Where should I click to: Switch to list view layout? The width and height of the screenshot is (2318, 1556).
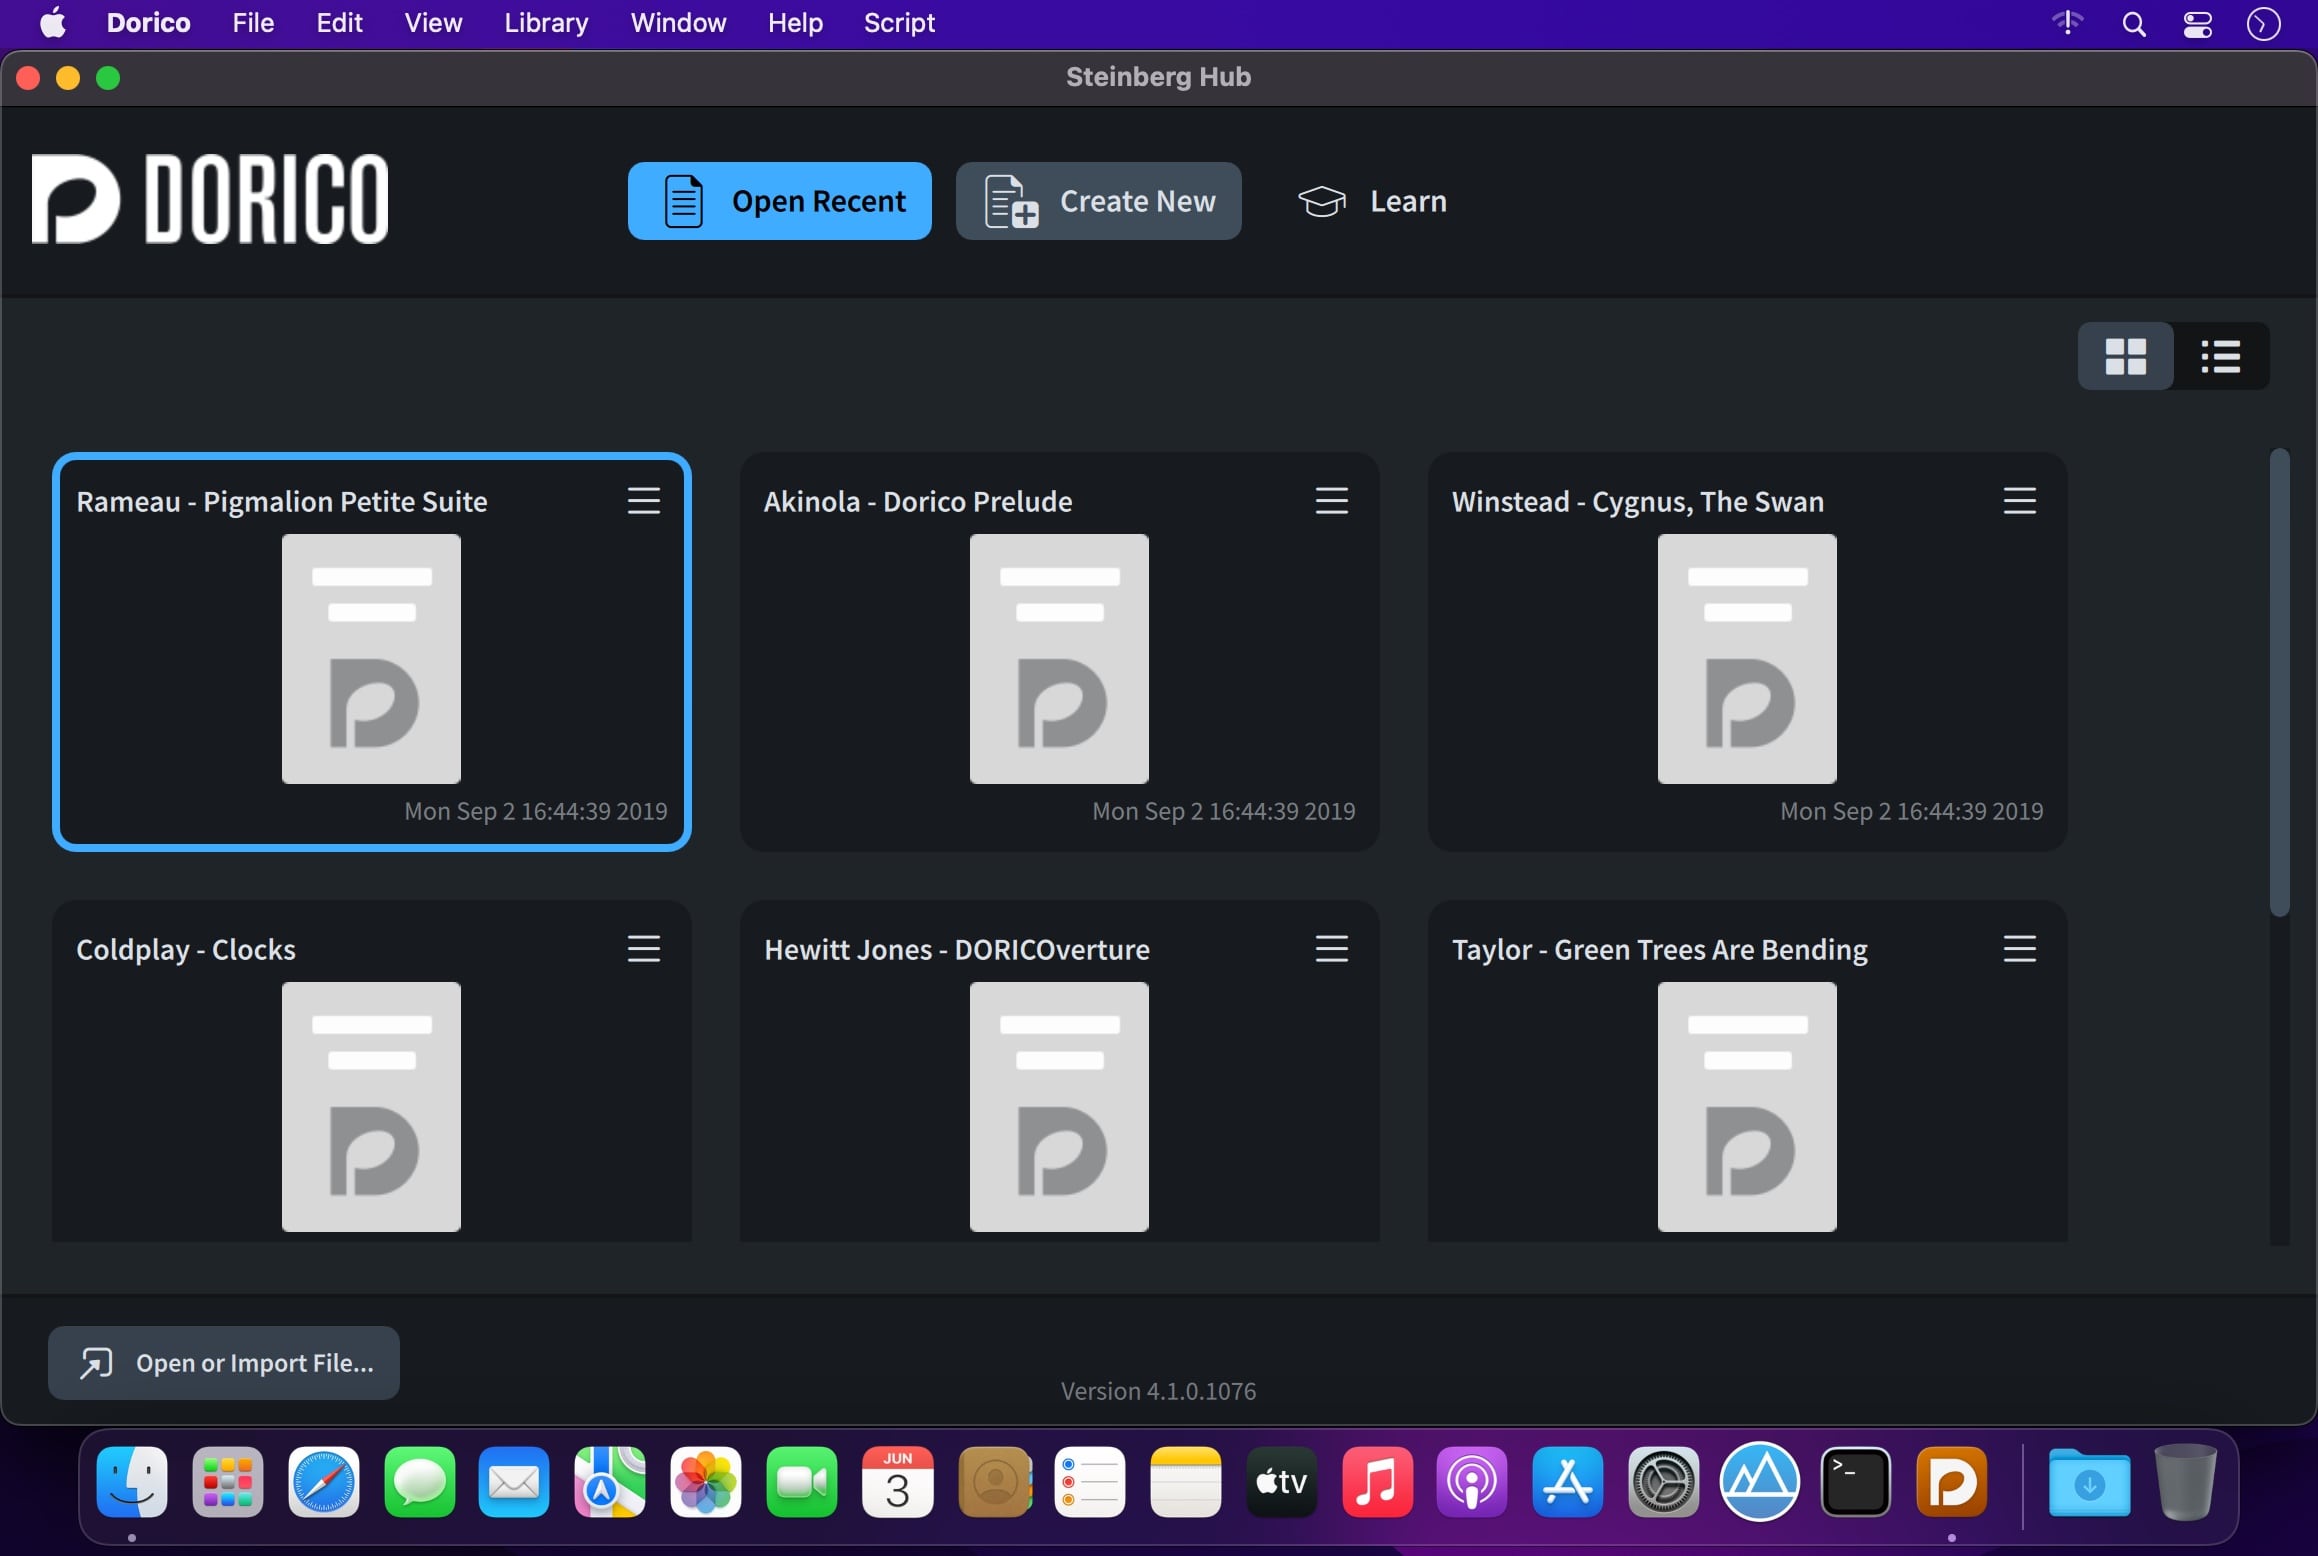[2220, 356]
